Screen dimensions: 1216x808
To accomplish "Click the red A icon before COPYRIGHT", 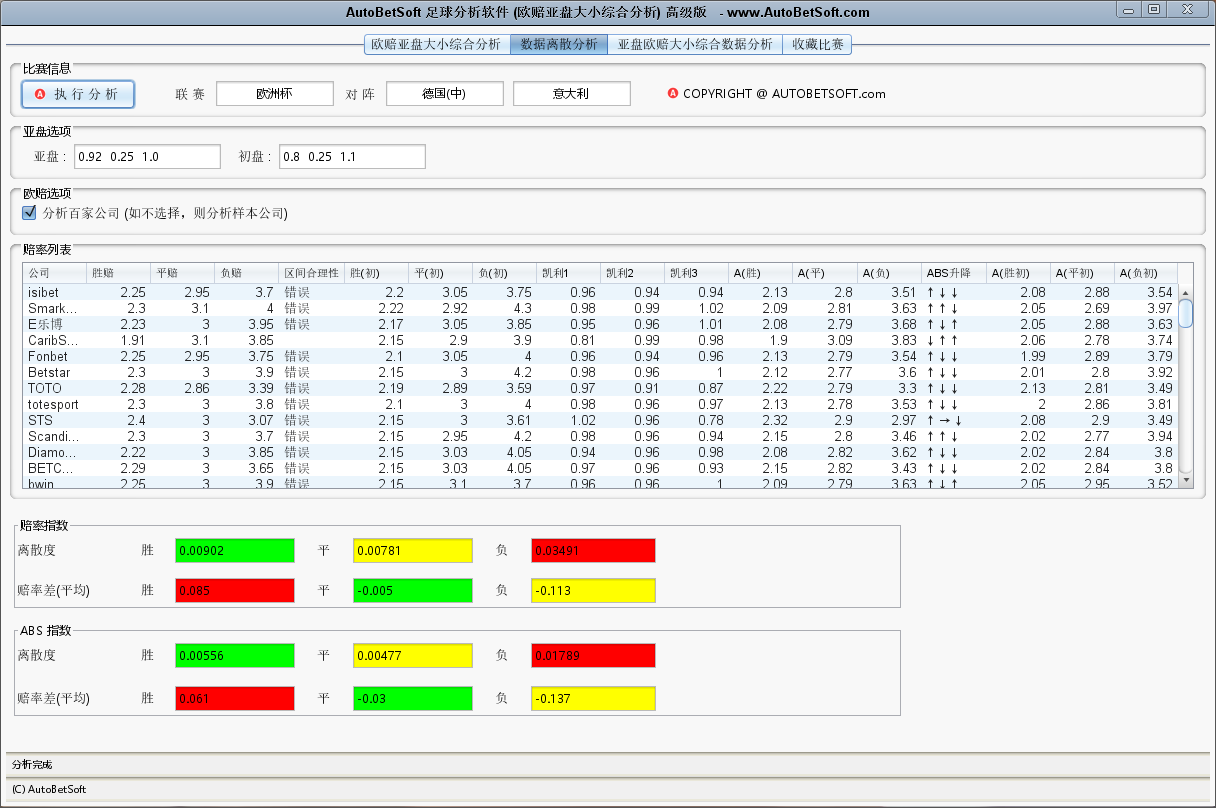I will coord(673,93).
